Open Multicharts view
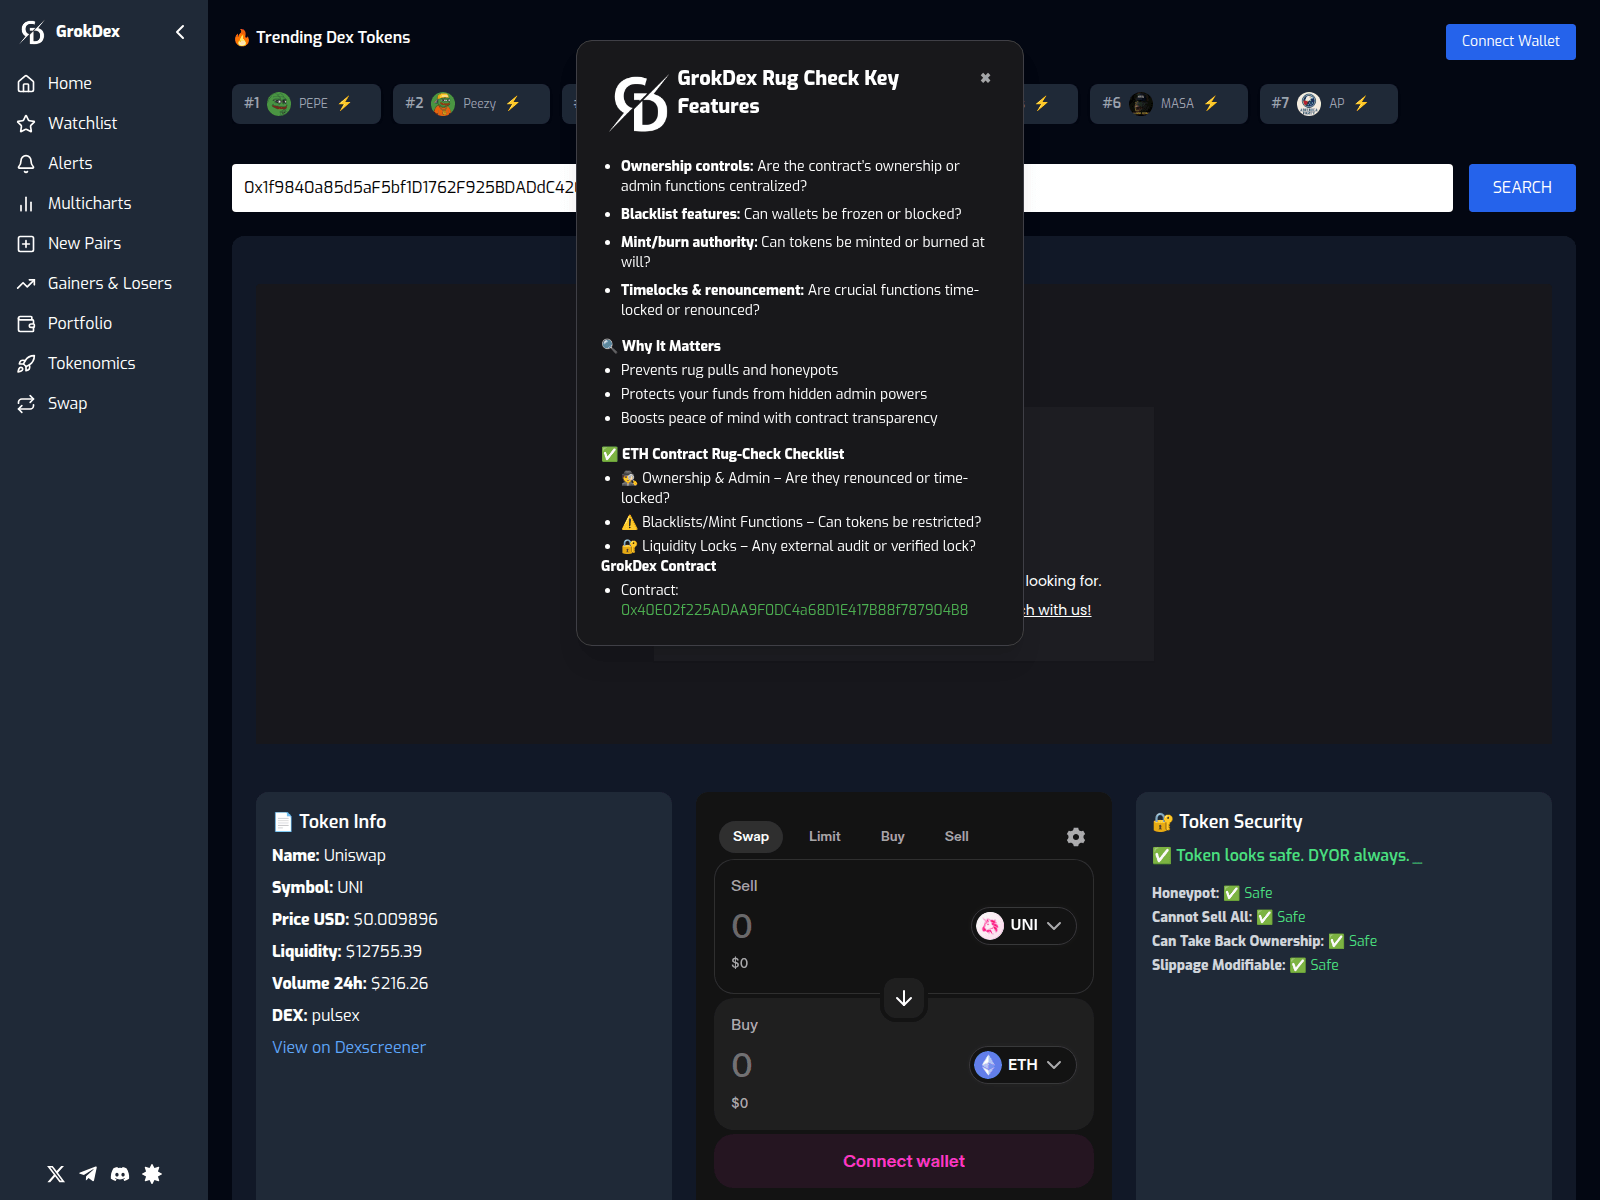Image resolution: width=1600 pixels, height=1200 pixels. tap(89, 203)
